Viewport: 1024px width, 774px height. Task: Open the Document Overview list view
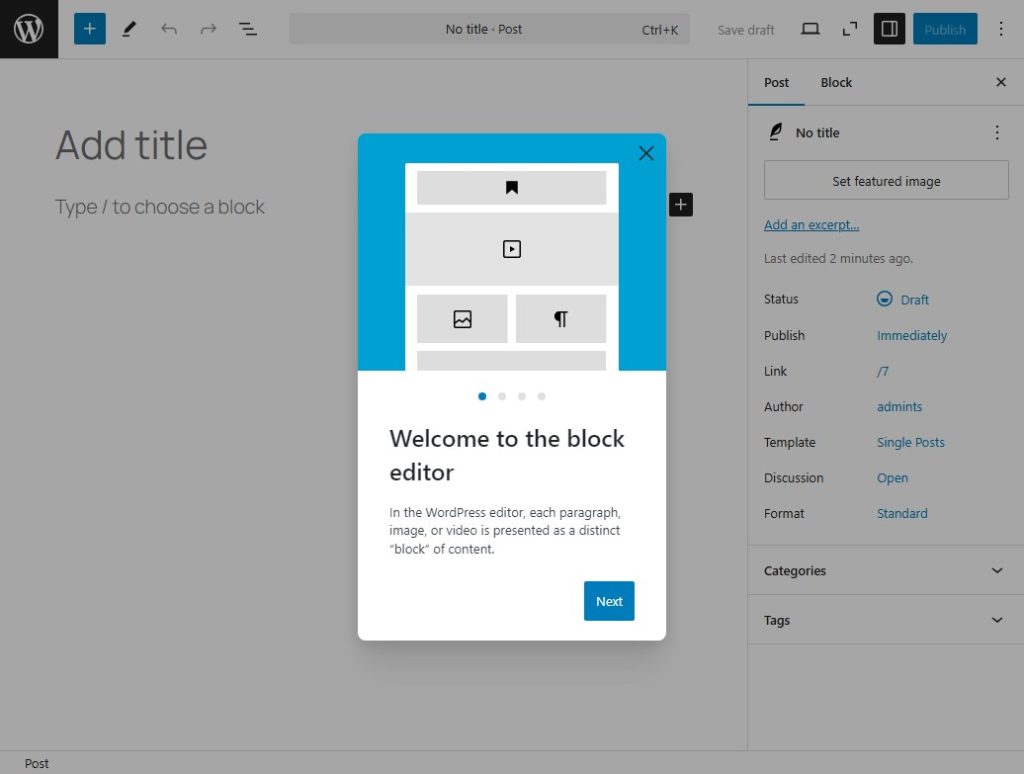[x=247, y=29]
